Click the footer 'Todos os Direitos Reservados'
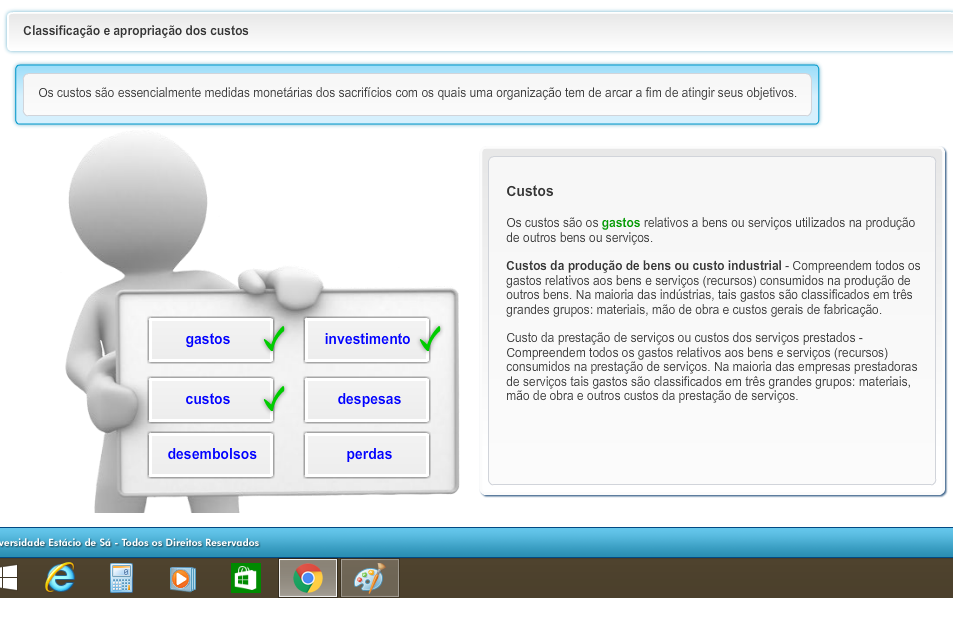The image size is (953, 617). pos(190,542)
